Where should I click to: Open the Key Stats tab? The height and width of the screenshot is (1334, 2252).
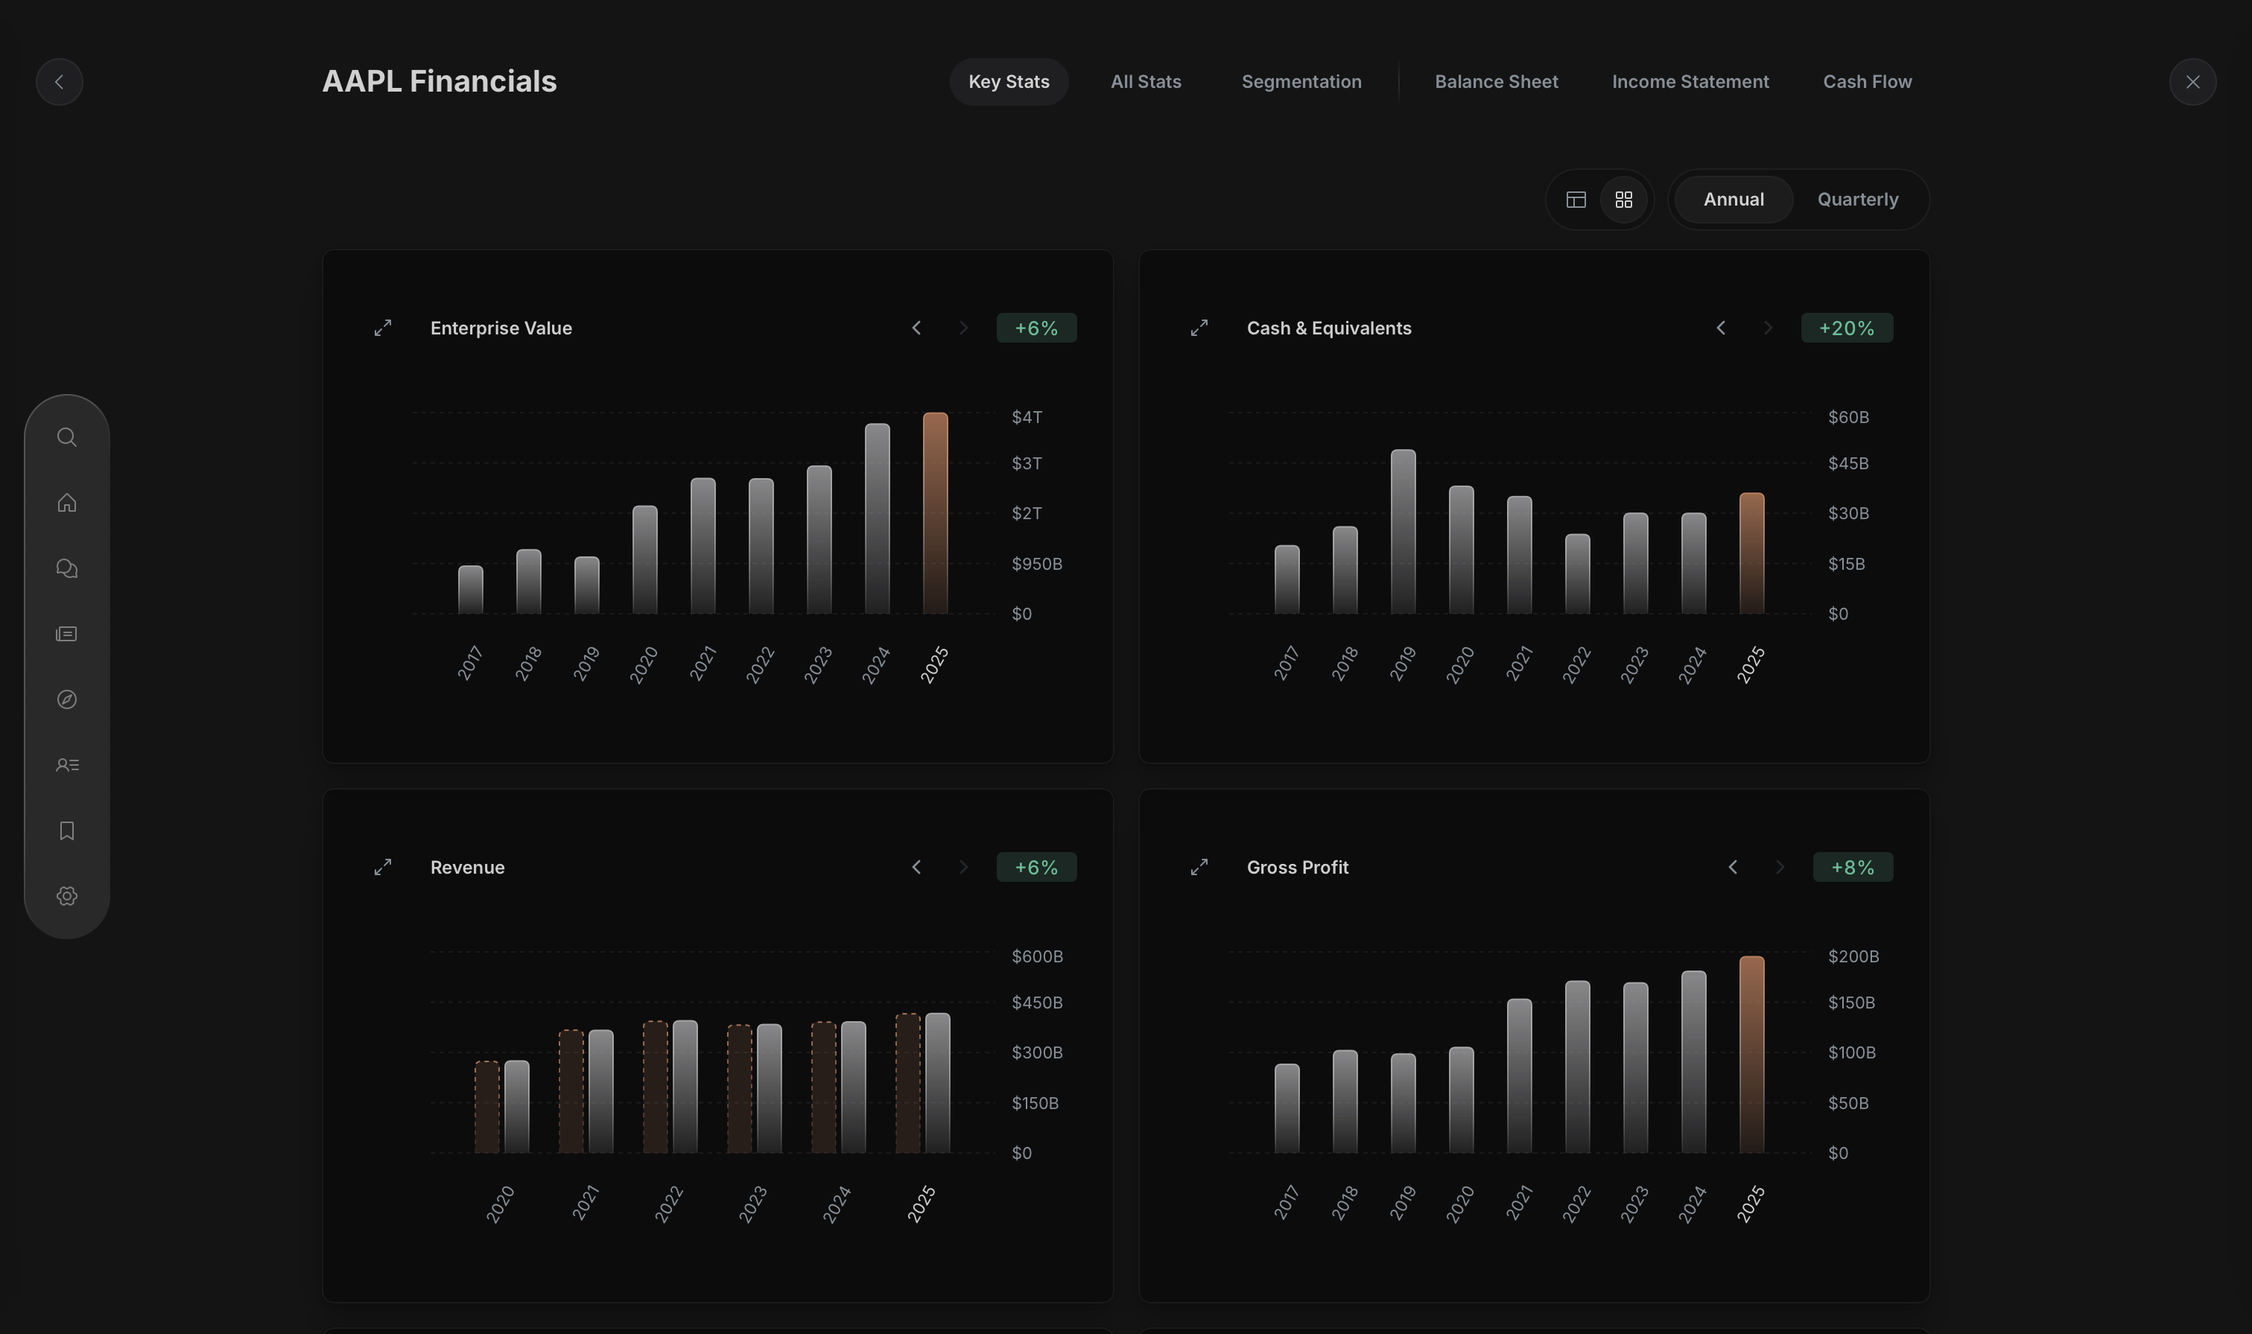pyautogui.click(x=1009, y=82)
